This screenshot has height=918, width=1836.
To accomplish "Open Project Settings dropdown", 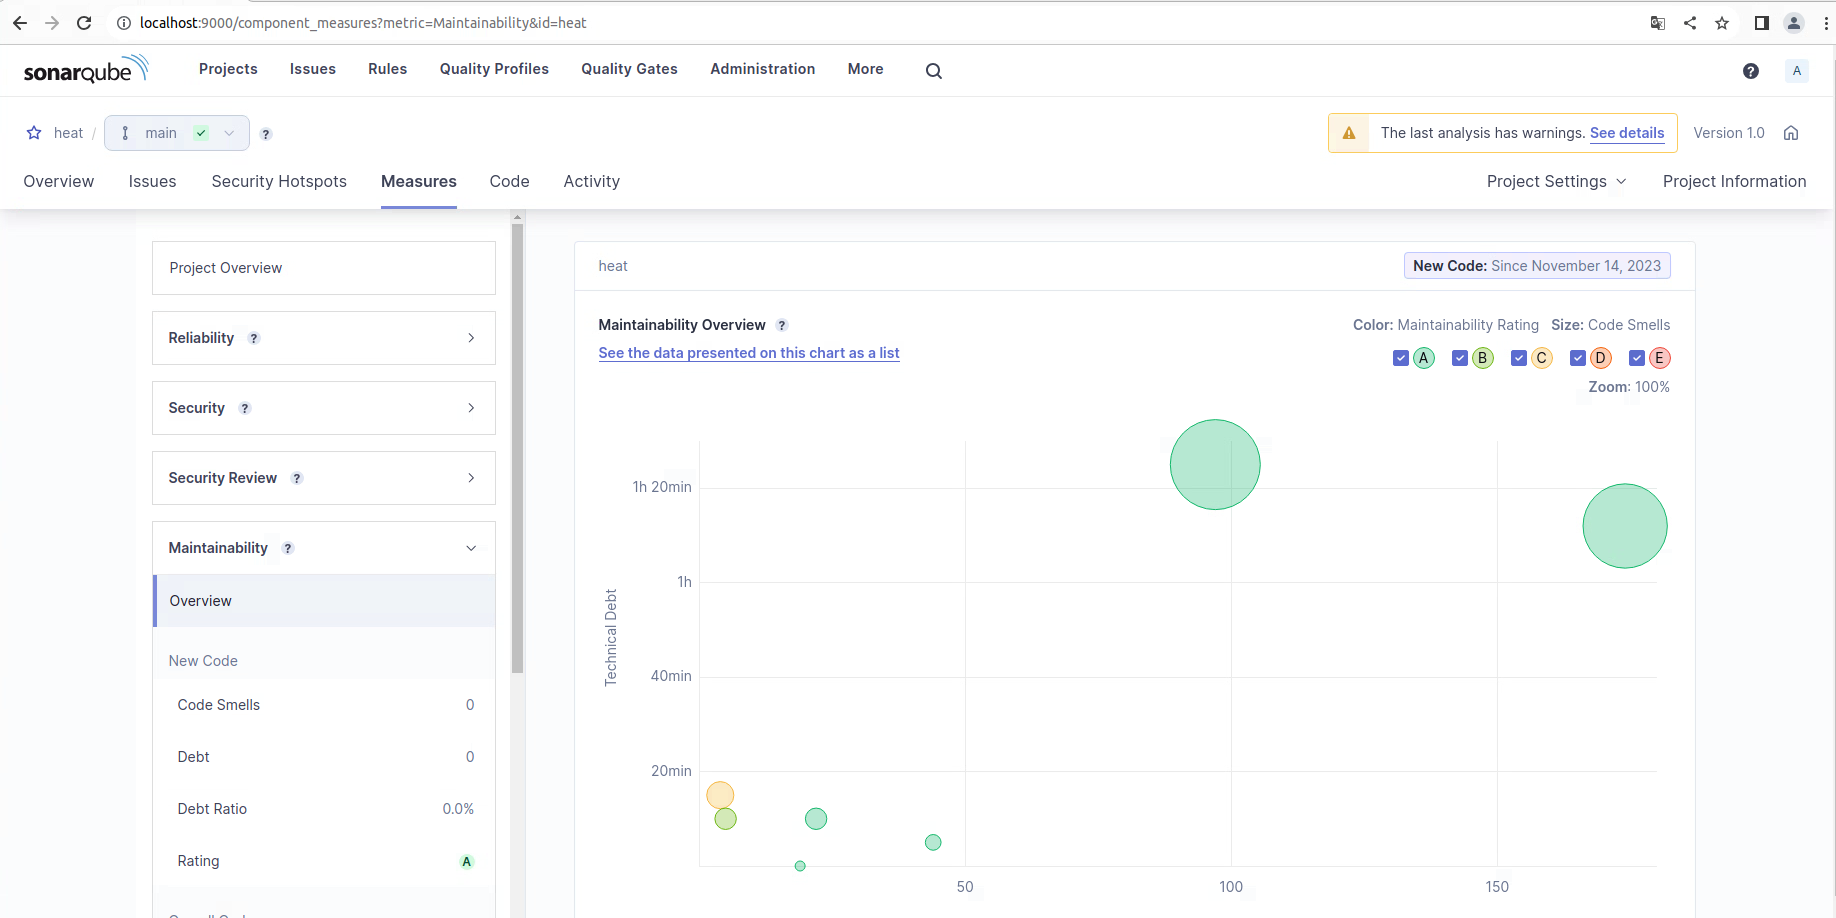I will pyautogui.click(x=1556, y=181).
